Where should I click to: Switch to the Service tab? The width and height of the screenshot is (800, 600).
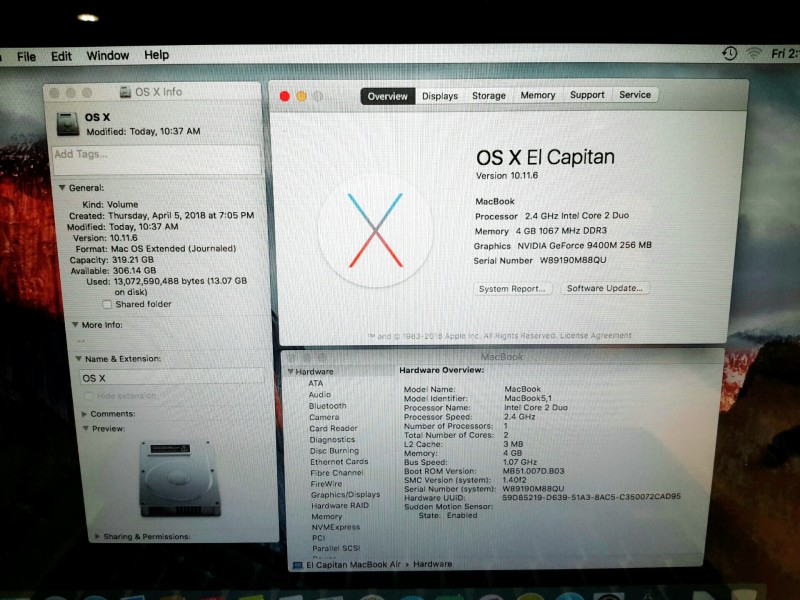[x=635, y=94]
